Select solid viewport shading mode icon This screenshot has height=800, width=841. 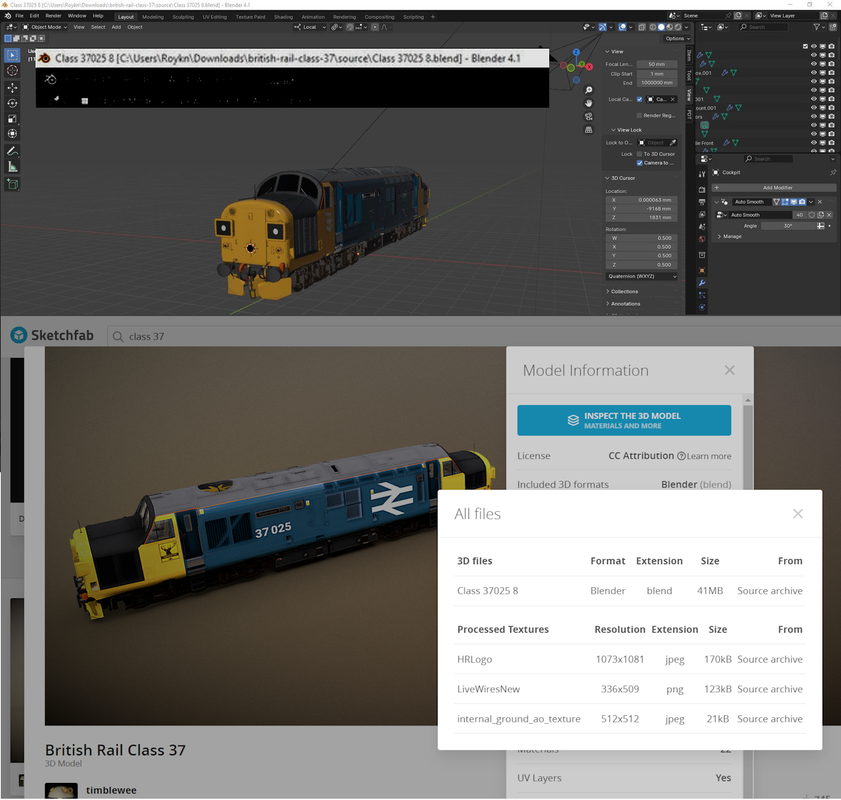tap(661, 27)
